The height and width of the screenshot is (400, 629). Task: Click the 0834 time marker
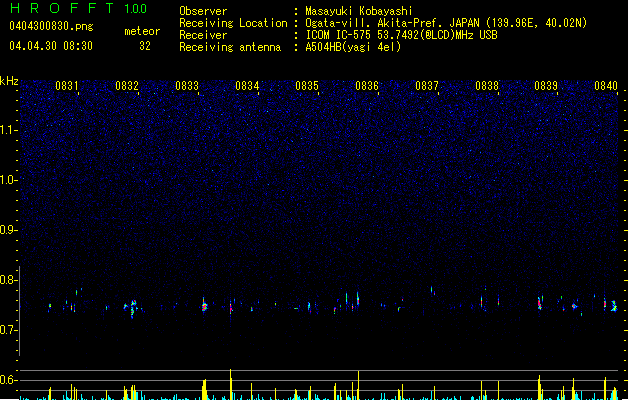point(247,86)
